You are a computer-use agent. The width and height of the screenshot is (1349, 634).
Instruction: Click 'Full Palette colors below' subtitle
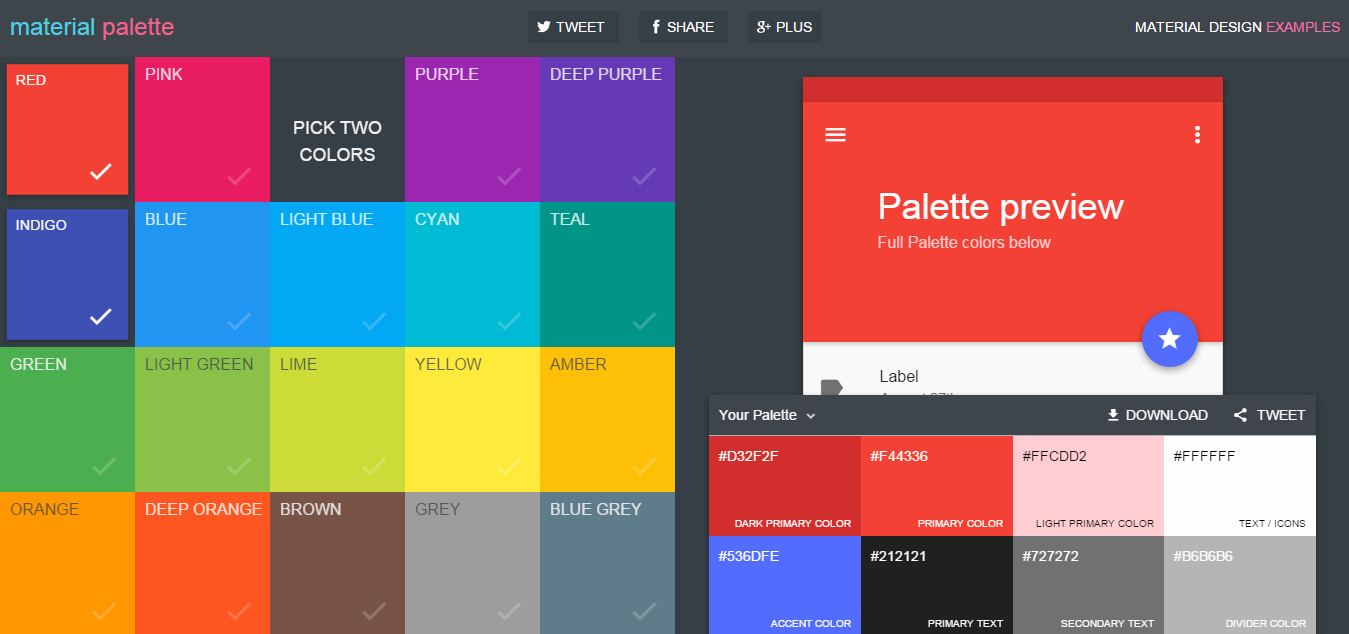[964, 242]
